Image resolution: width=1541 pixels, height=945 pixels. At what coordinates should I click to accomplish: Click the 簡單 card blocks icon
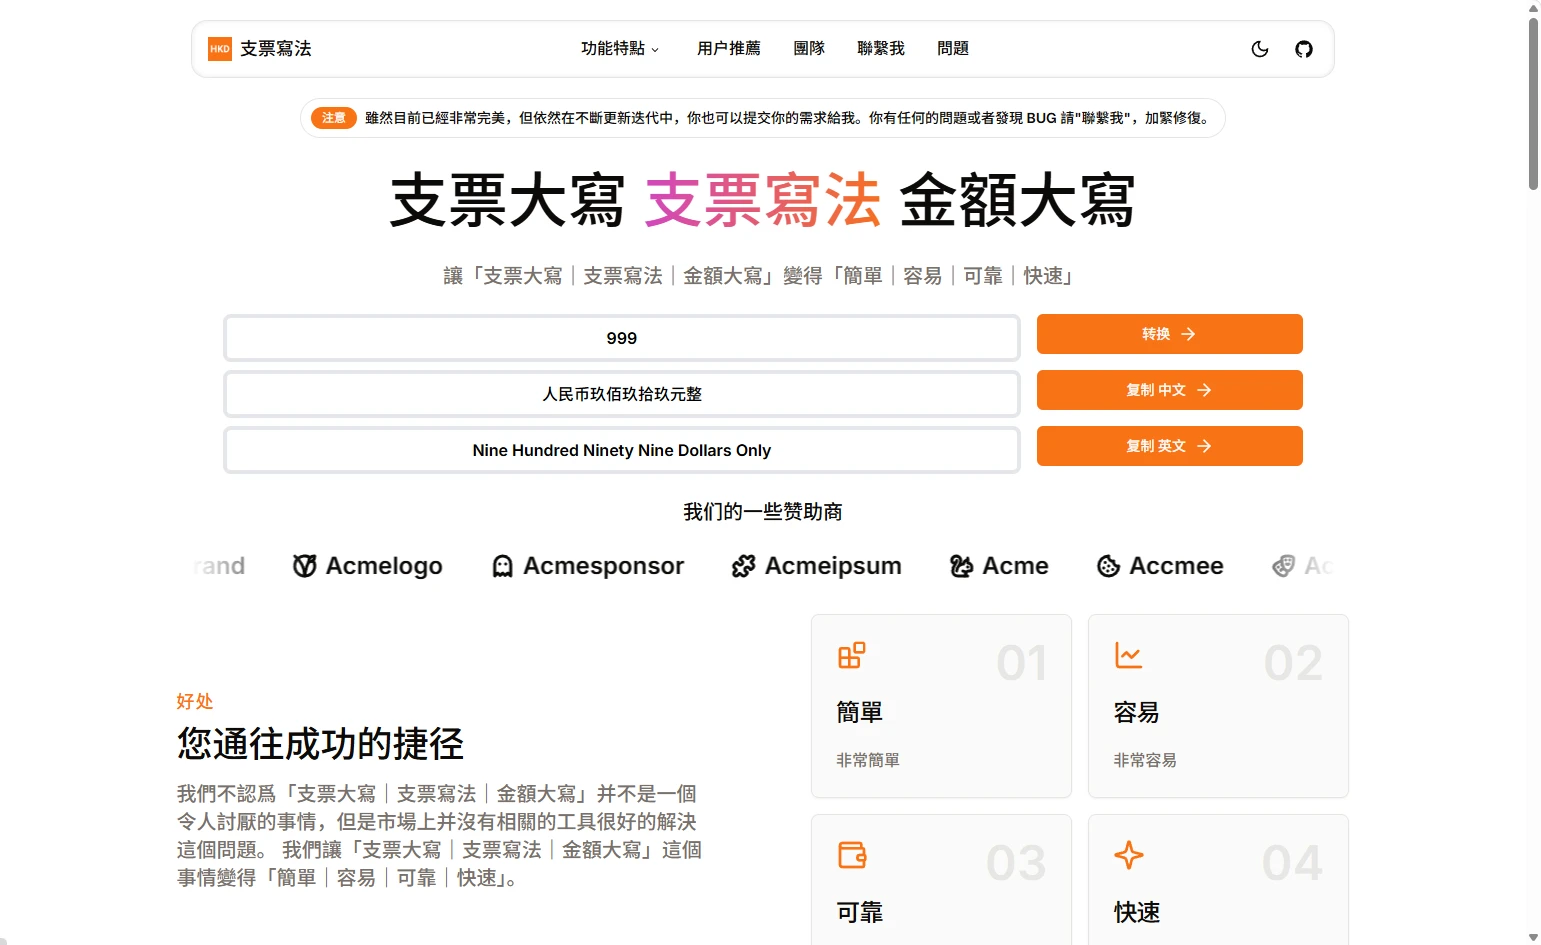pos(851,655)
